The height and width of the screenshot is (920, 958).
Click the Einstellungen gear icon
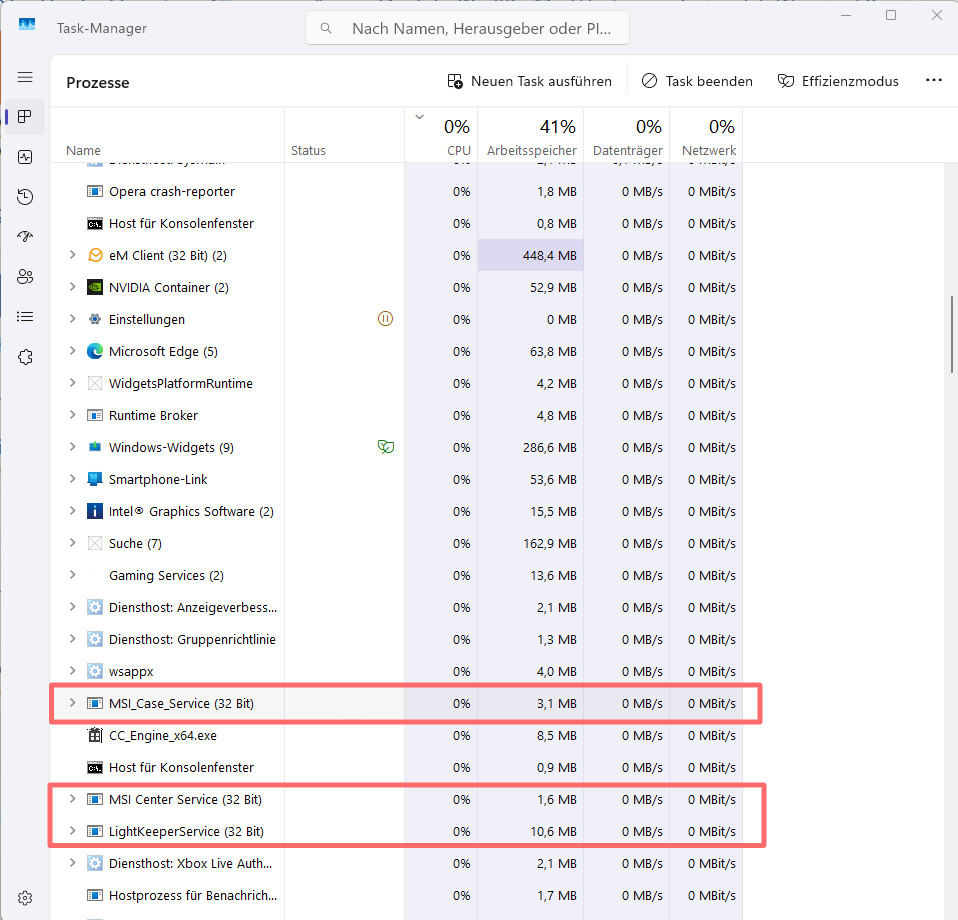[x=95, y=319]
